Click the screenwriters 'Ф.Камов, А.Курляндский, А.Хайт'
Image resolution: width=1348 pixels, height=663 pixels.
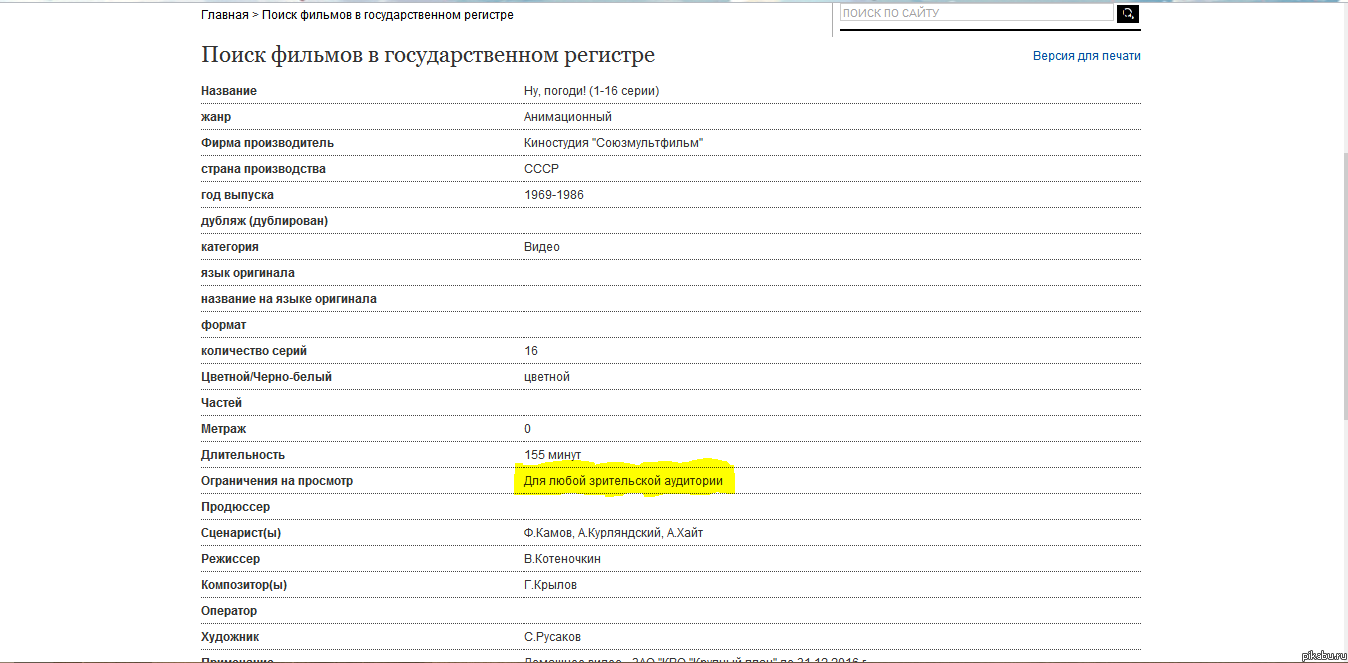tap(613, 533)
